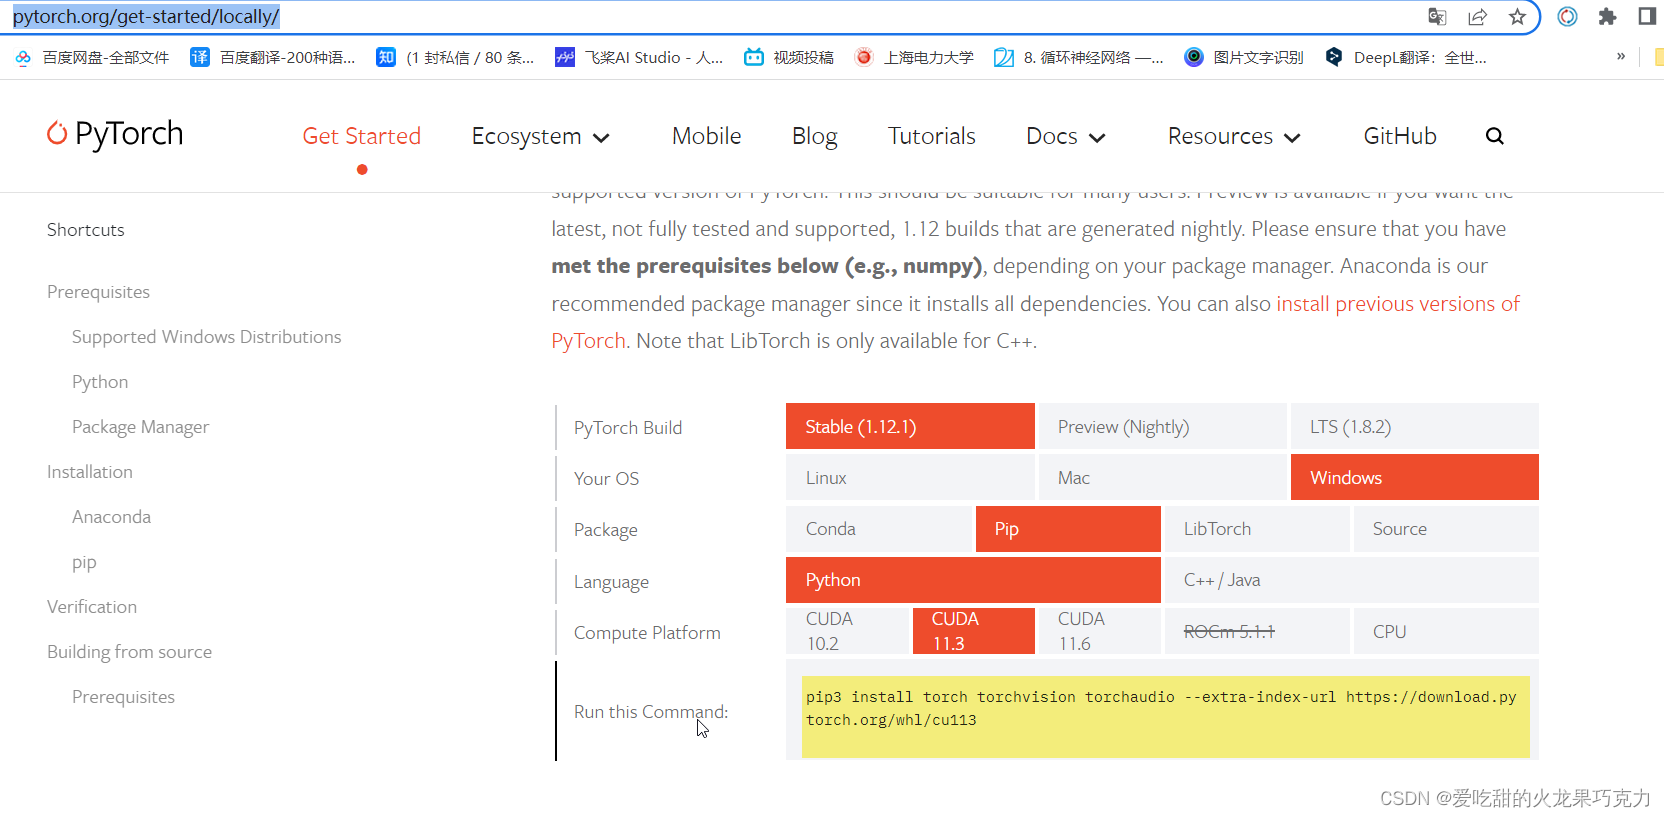Click the translate page icon in address bar
This screenshot has height=817, width=1664.
(1437, 16)
